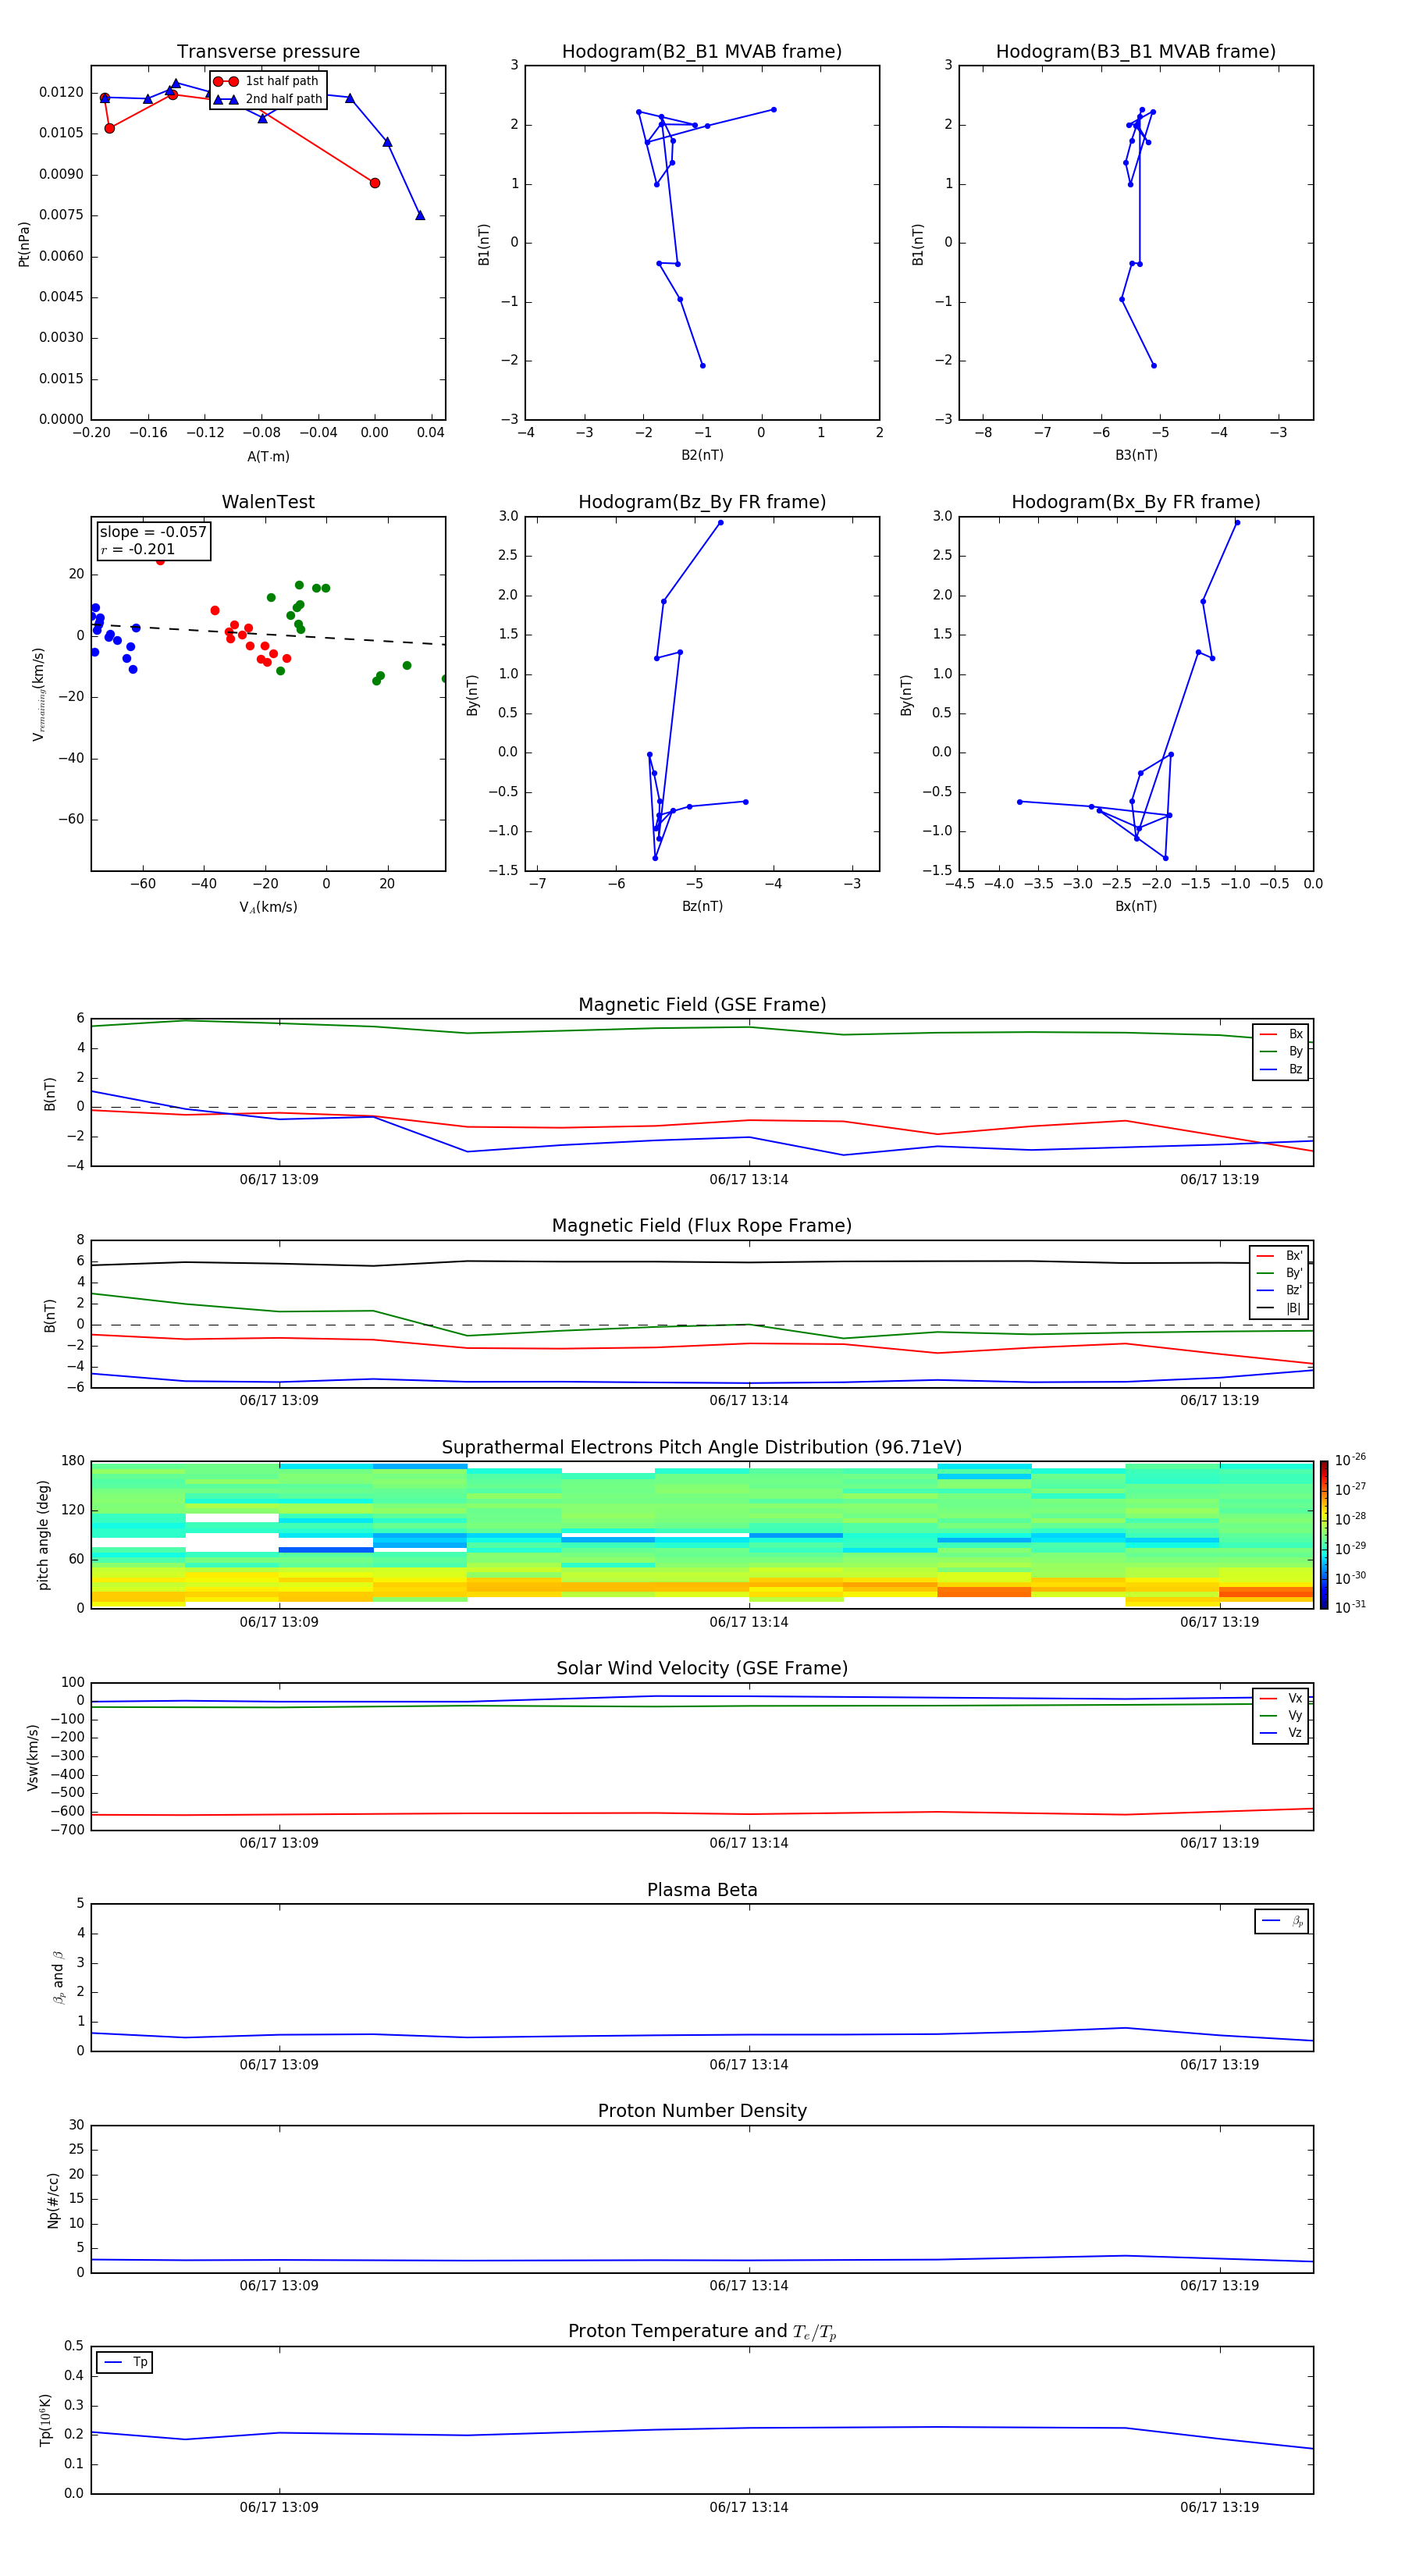Select 'Vy' in the velocity legend
The width and height of the screenshot is (1405, 2576).
pos(1282,1716)
